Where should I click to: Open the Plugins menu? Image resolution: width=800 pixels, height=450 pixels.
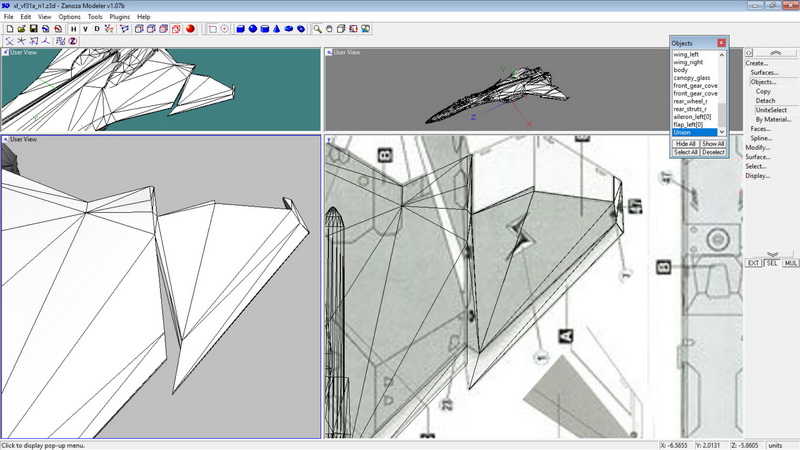(119, 17)
